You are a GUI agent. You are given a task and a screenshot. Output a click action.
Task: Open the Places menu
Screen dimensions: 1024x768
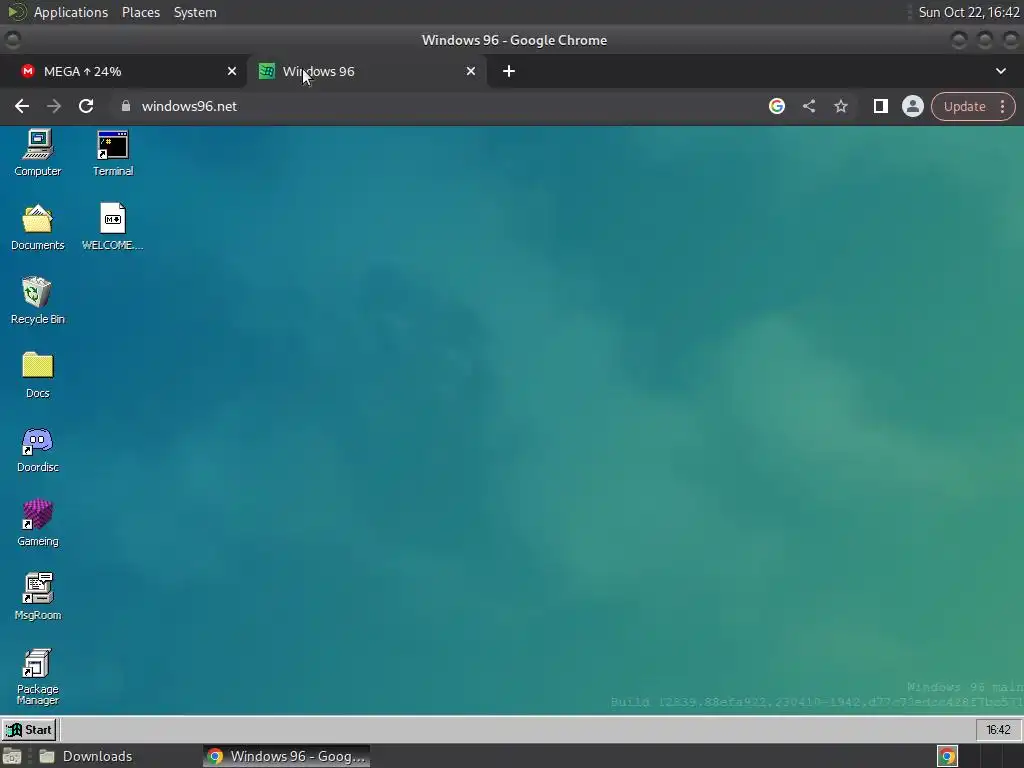coord(141,12)
